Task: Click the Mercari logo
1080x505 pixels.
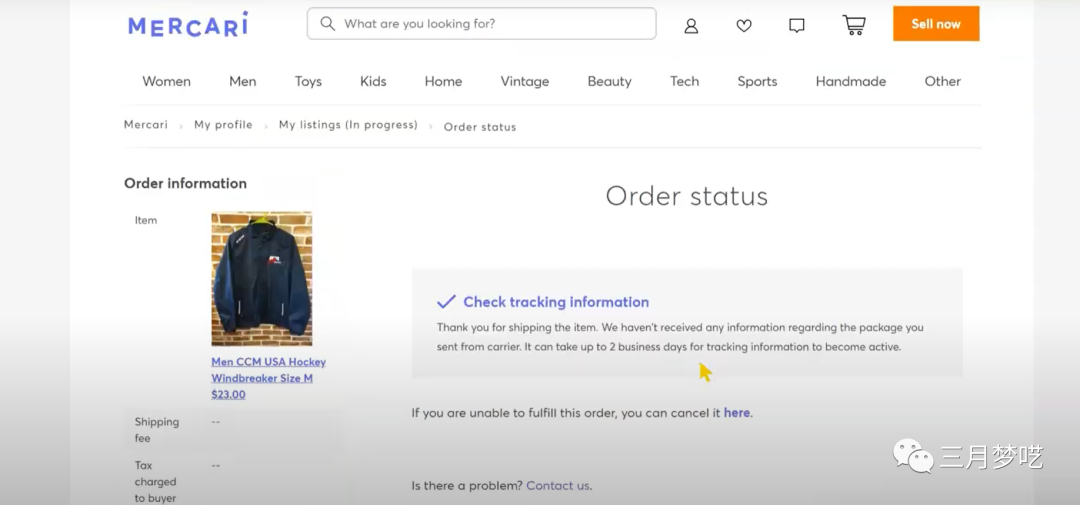Action: pyautogui.click(x=188, y=24)
